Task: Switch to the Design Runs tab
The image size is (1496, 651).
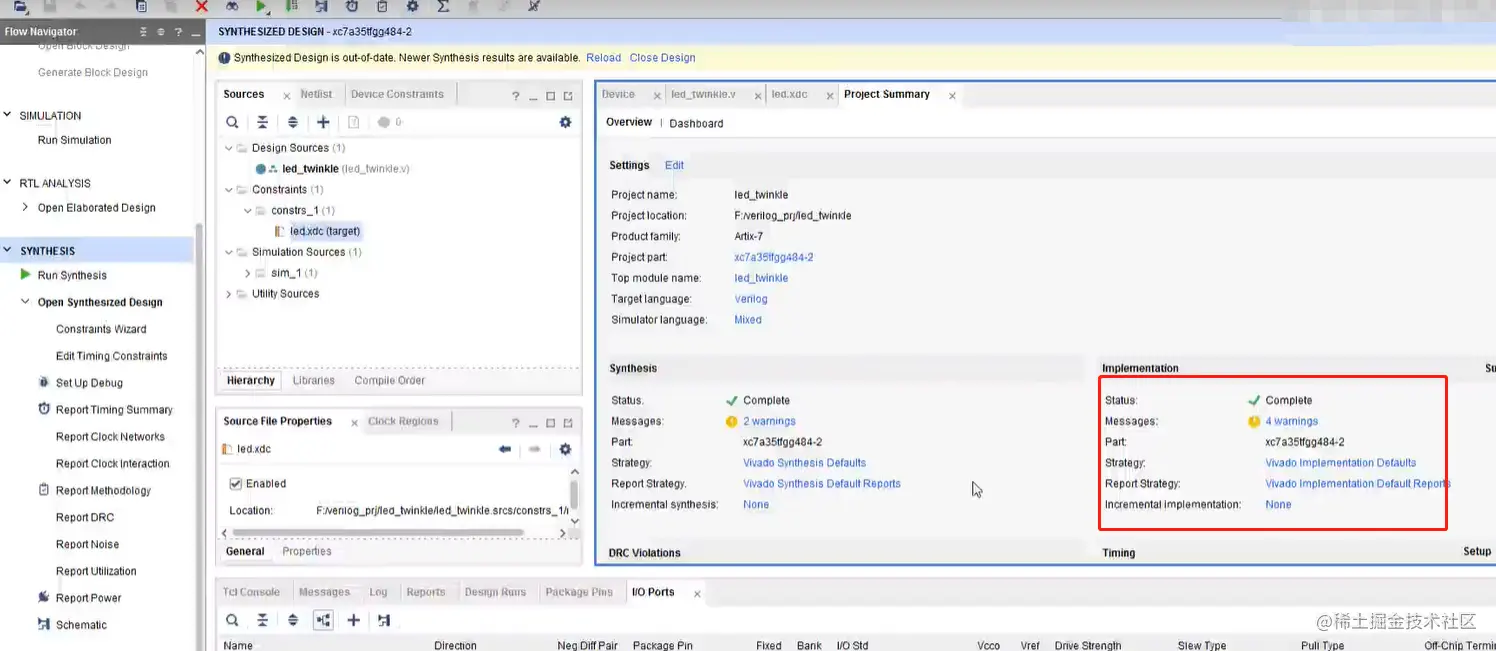Action: 495,592
